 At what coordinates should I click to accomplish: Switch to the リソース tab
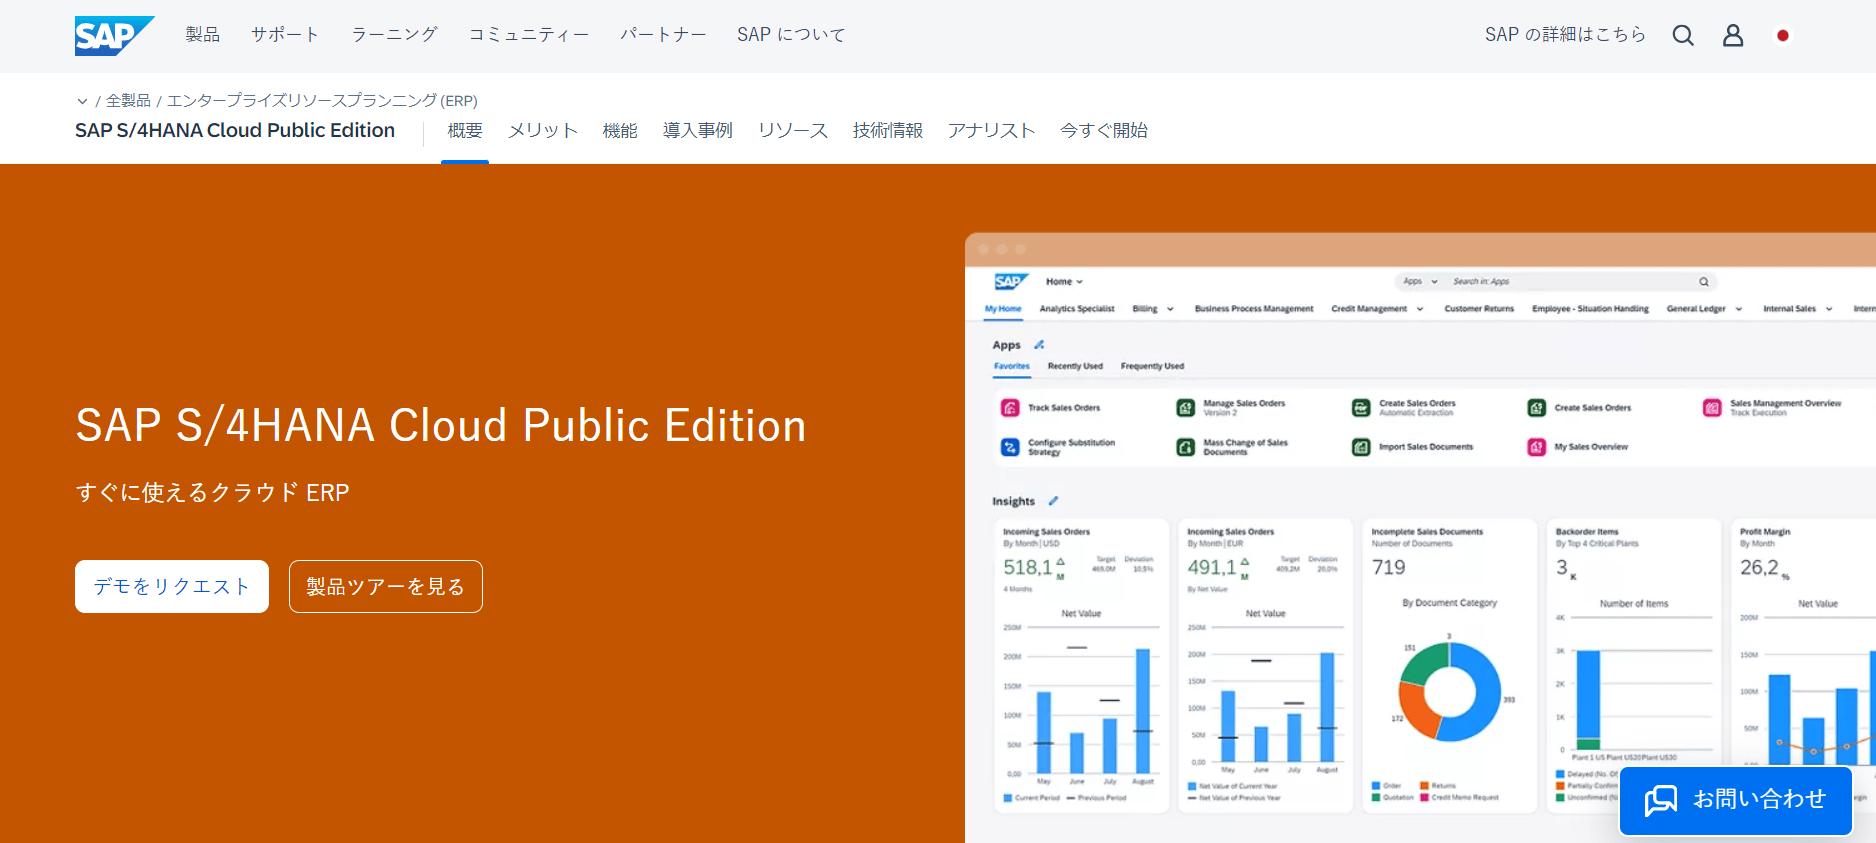tap(793, 131)
